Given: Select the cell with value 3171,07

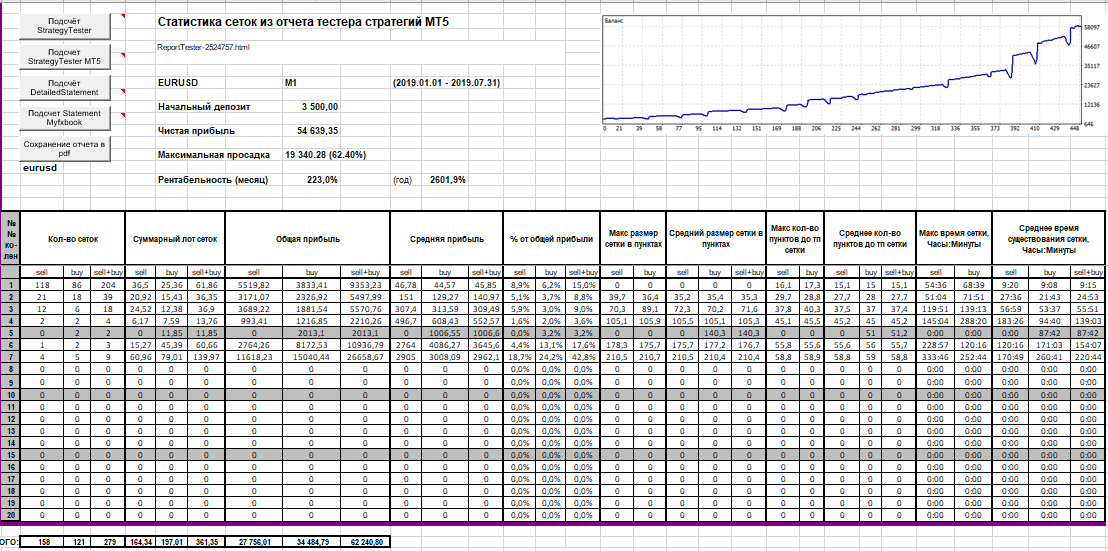Looking at the screenshot, I should 254,295.
